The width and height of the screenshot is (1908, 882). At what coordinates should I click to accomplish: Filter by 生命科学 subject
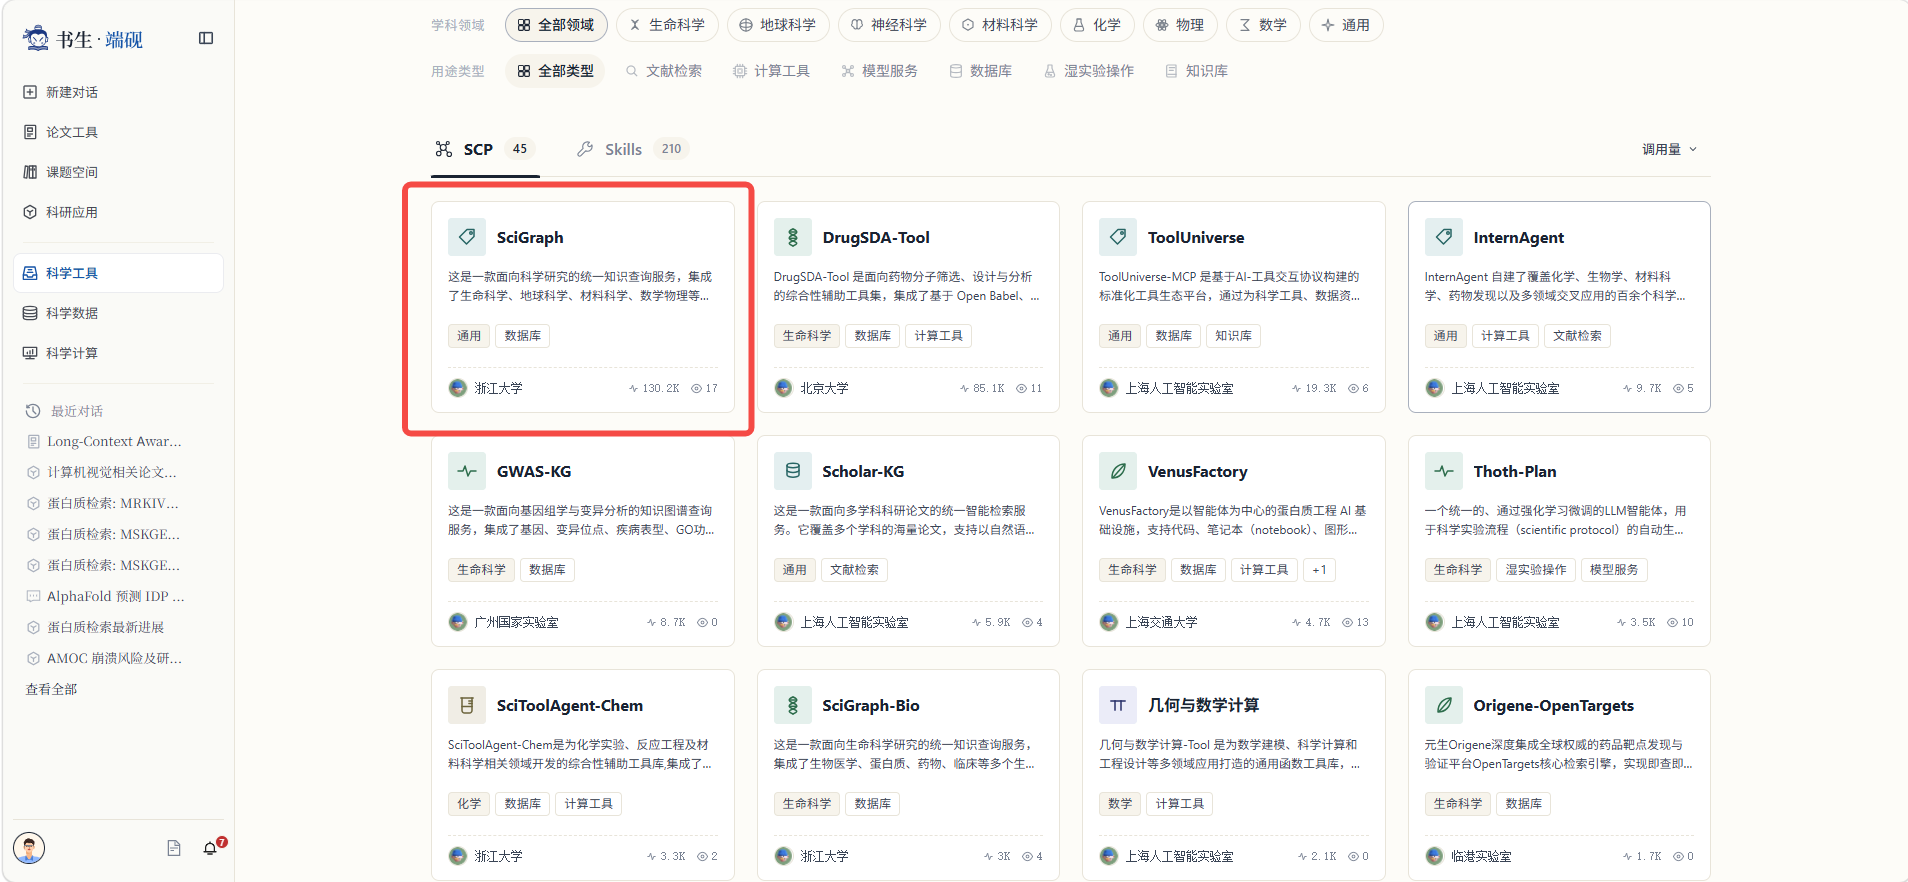point(667,25)
